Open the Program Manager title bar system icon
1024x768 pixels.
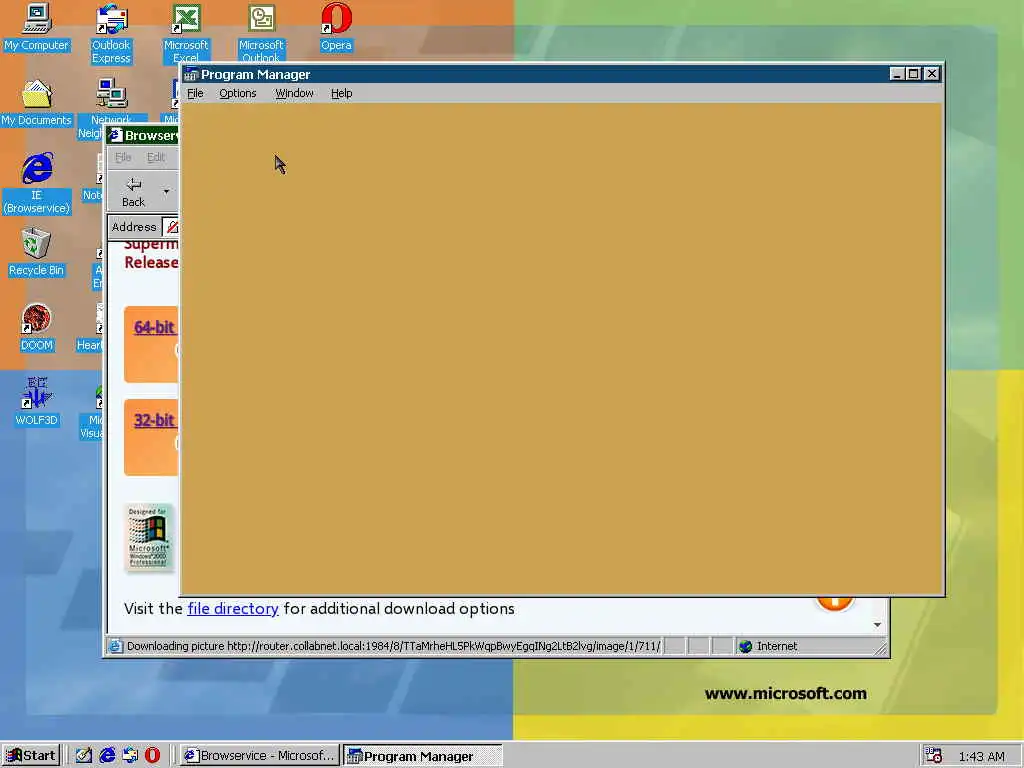191,74
